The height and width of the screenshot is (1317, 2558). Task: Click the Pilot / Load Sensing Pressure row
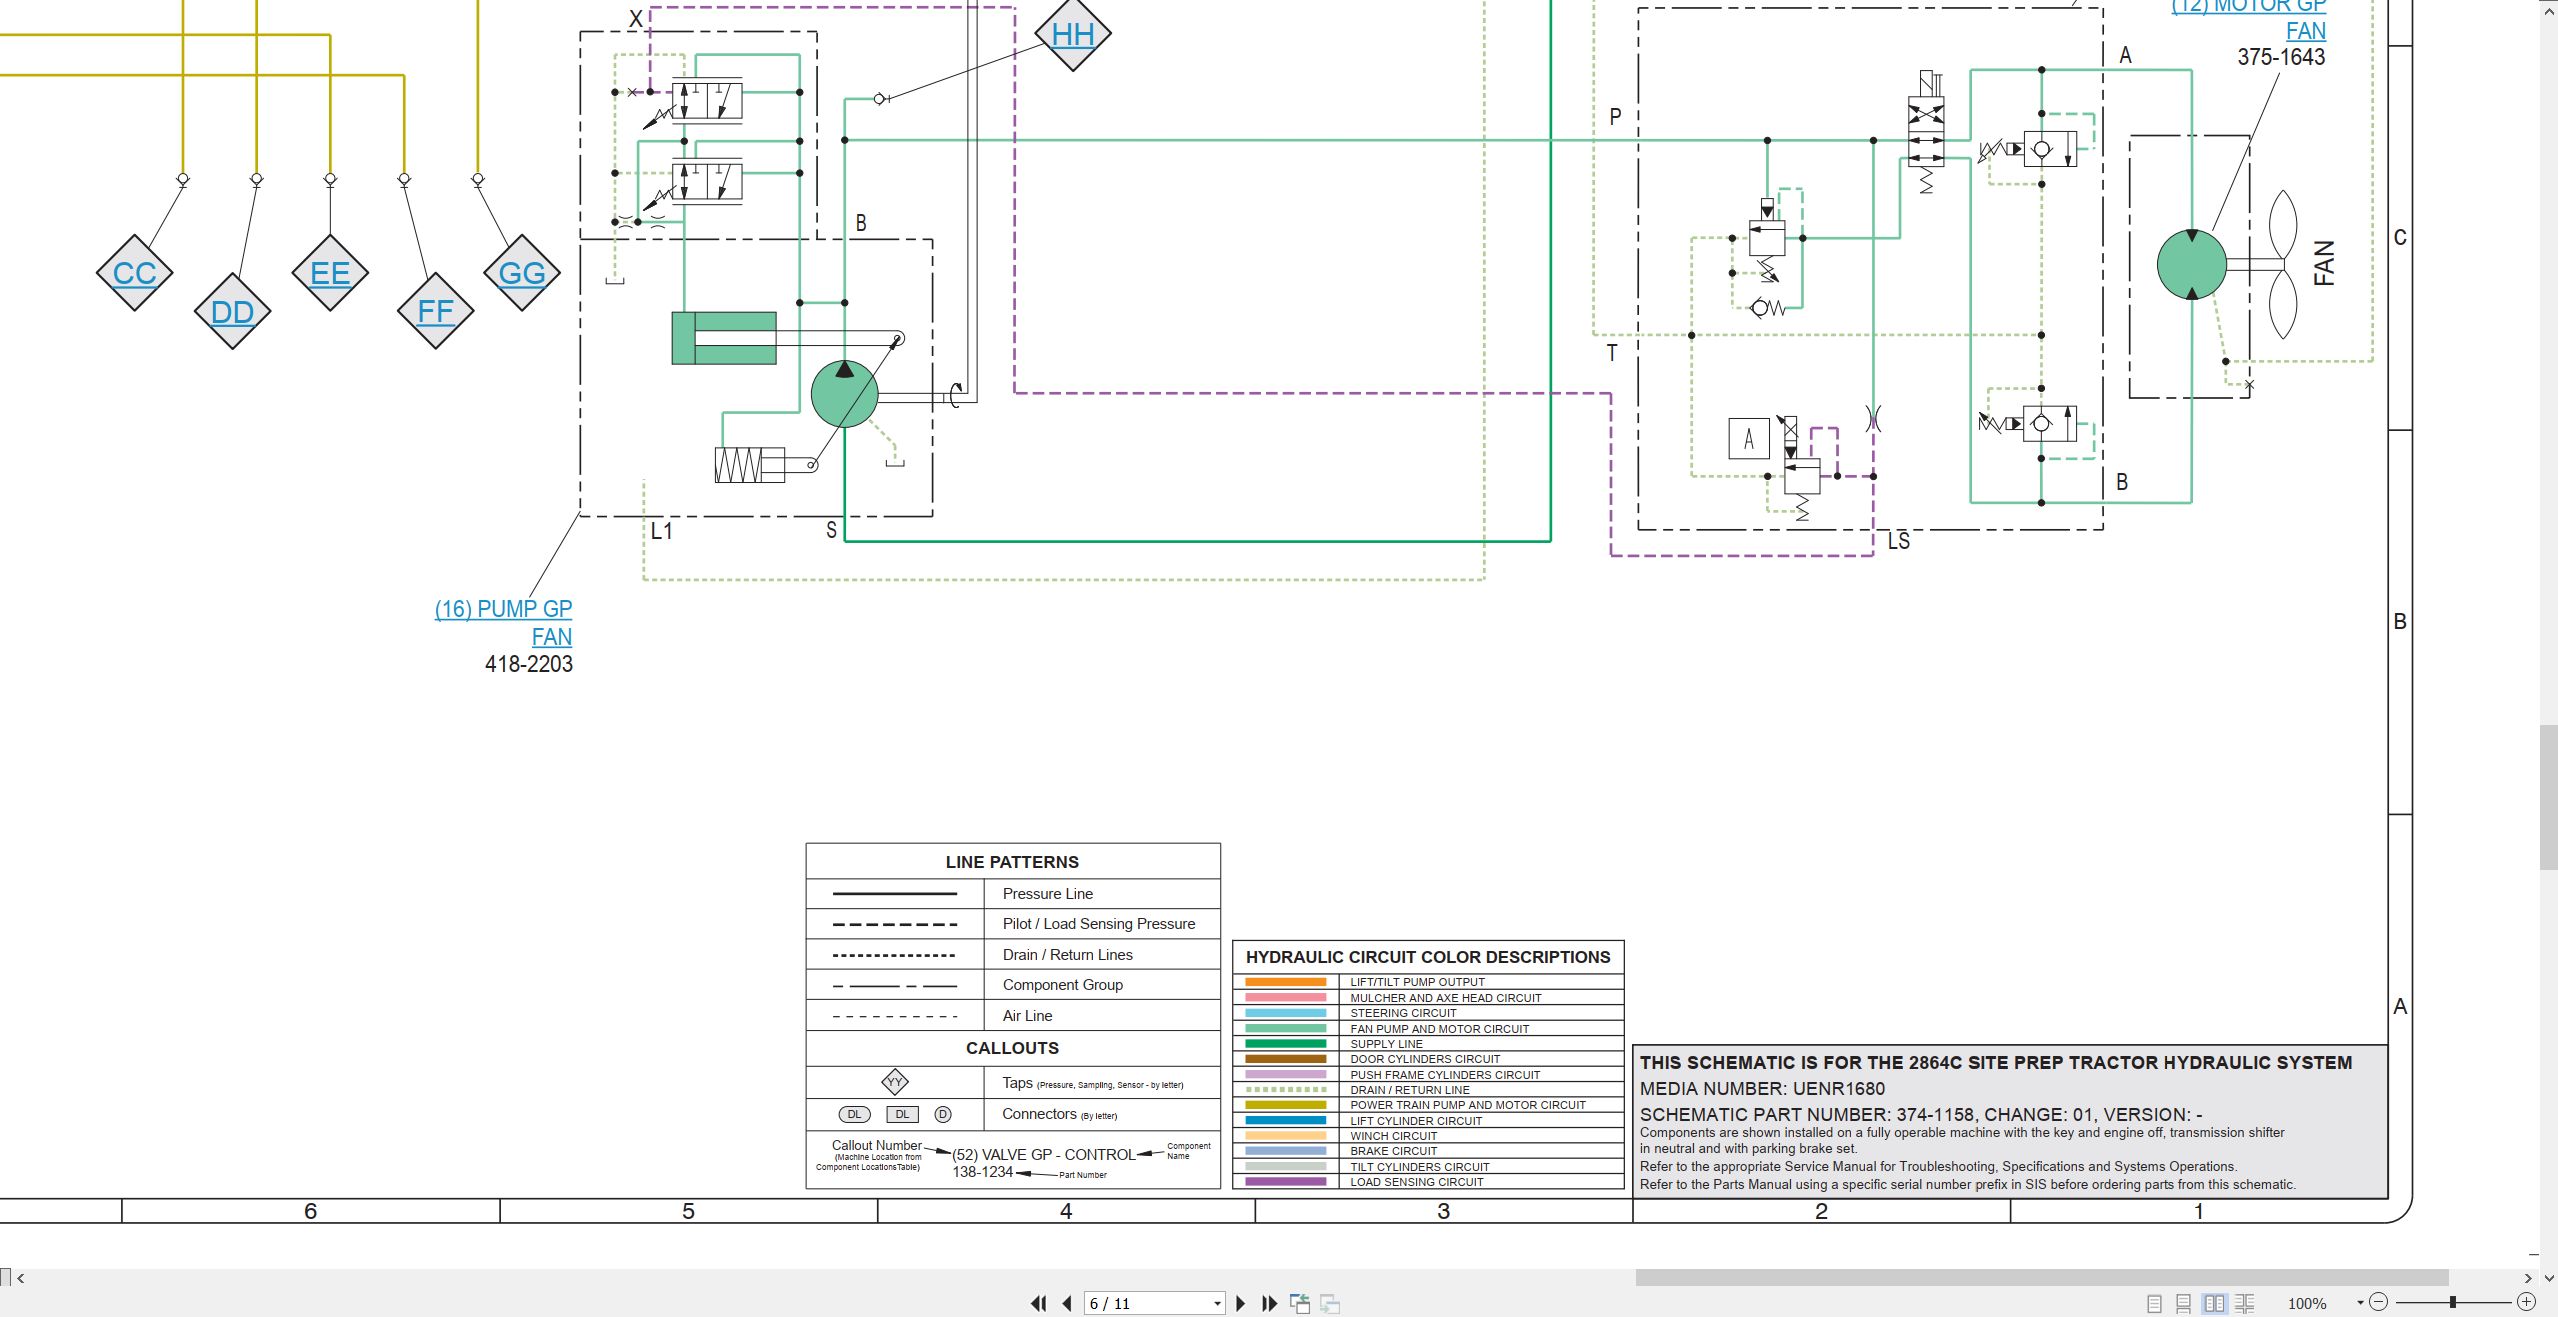pyautogui.click(x=1013, y=924)
